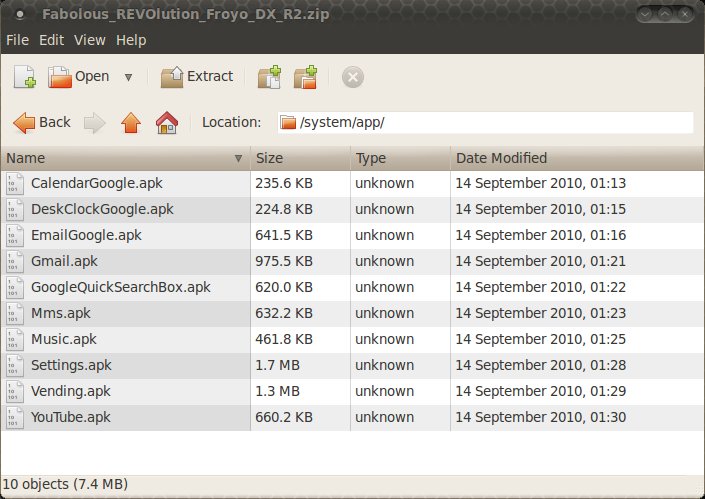Screen dimensions: 705x499
Task: Click the file icon beside GoogleQuickSearchBox.apk
Action: click(14, 288)
